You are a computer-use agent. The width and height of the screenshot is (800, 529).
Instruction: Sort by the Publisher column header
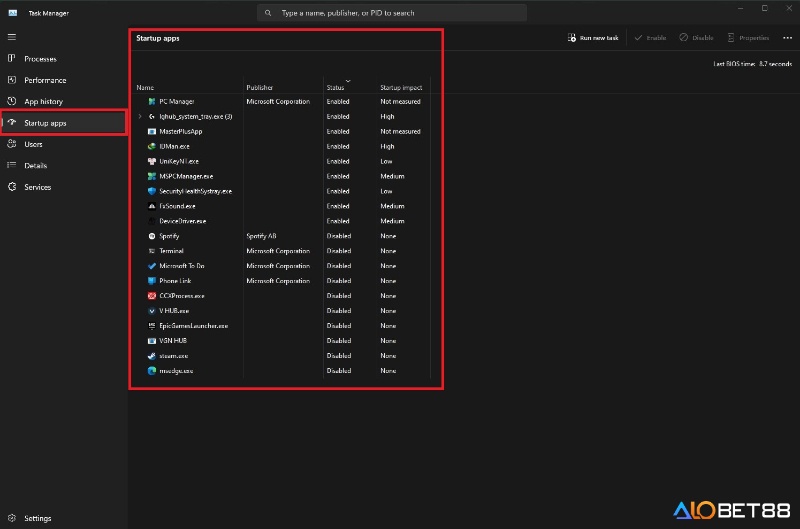[259, 88]
